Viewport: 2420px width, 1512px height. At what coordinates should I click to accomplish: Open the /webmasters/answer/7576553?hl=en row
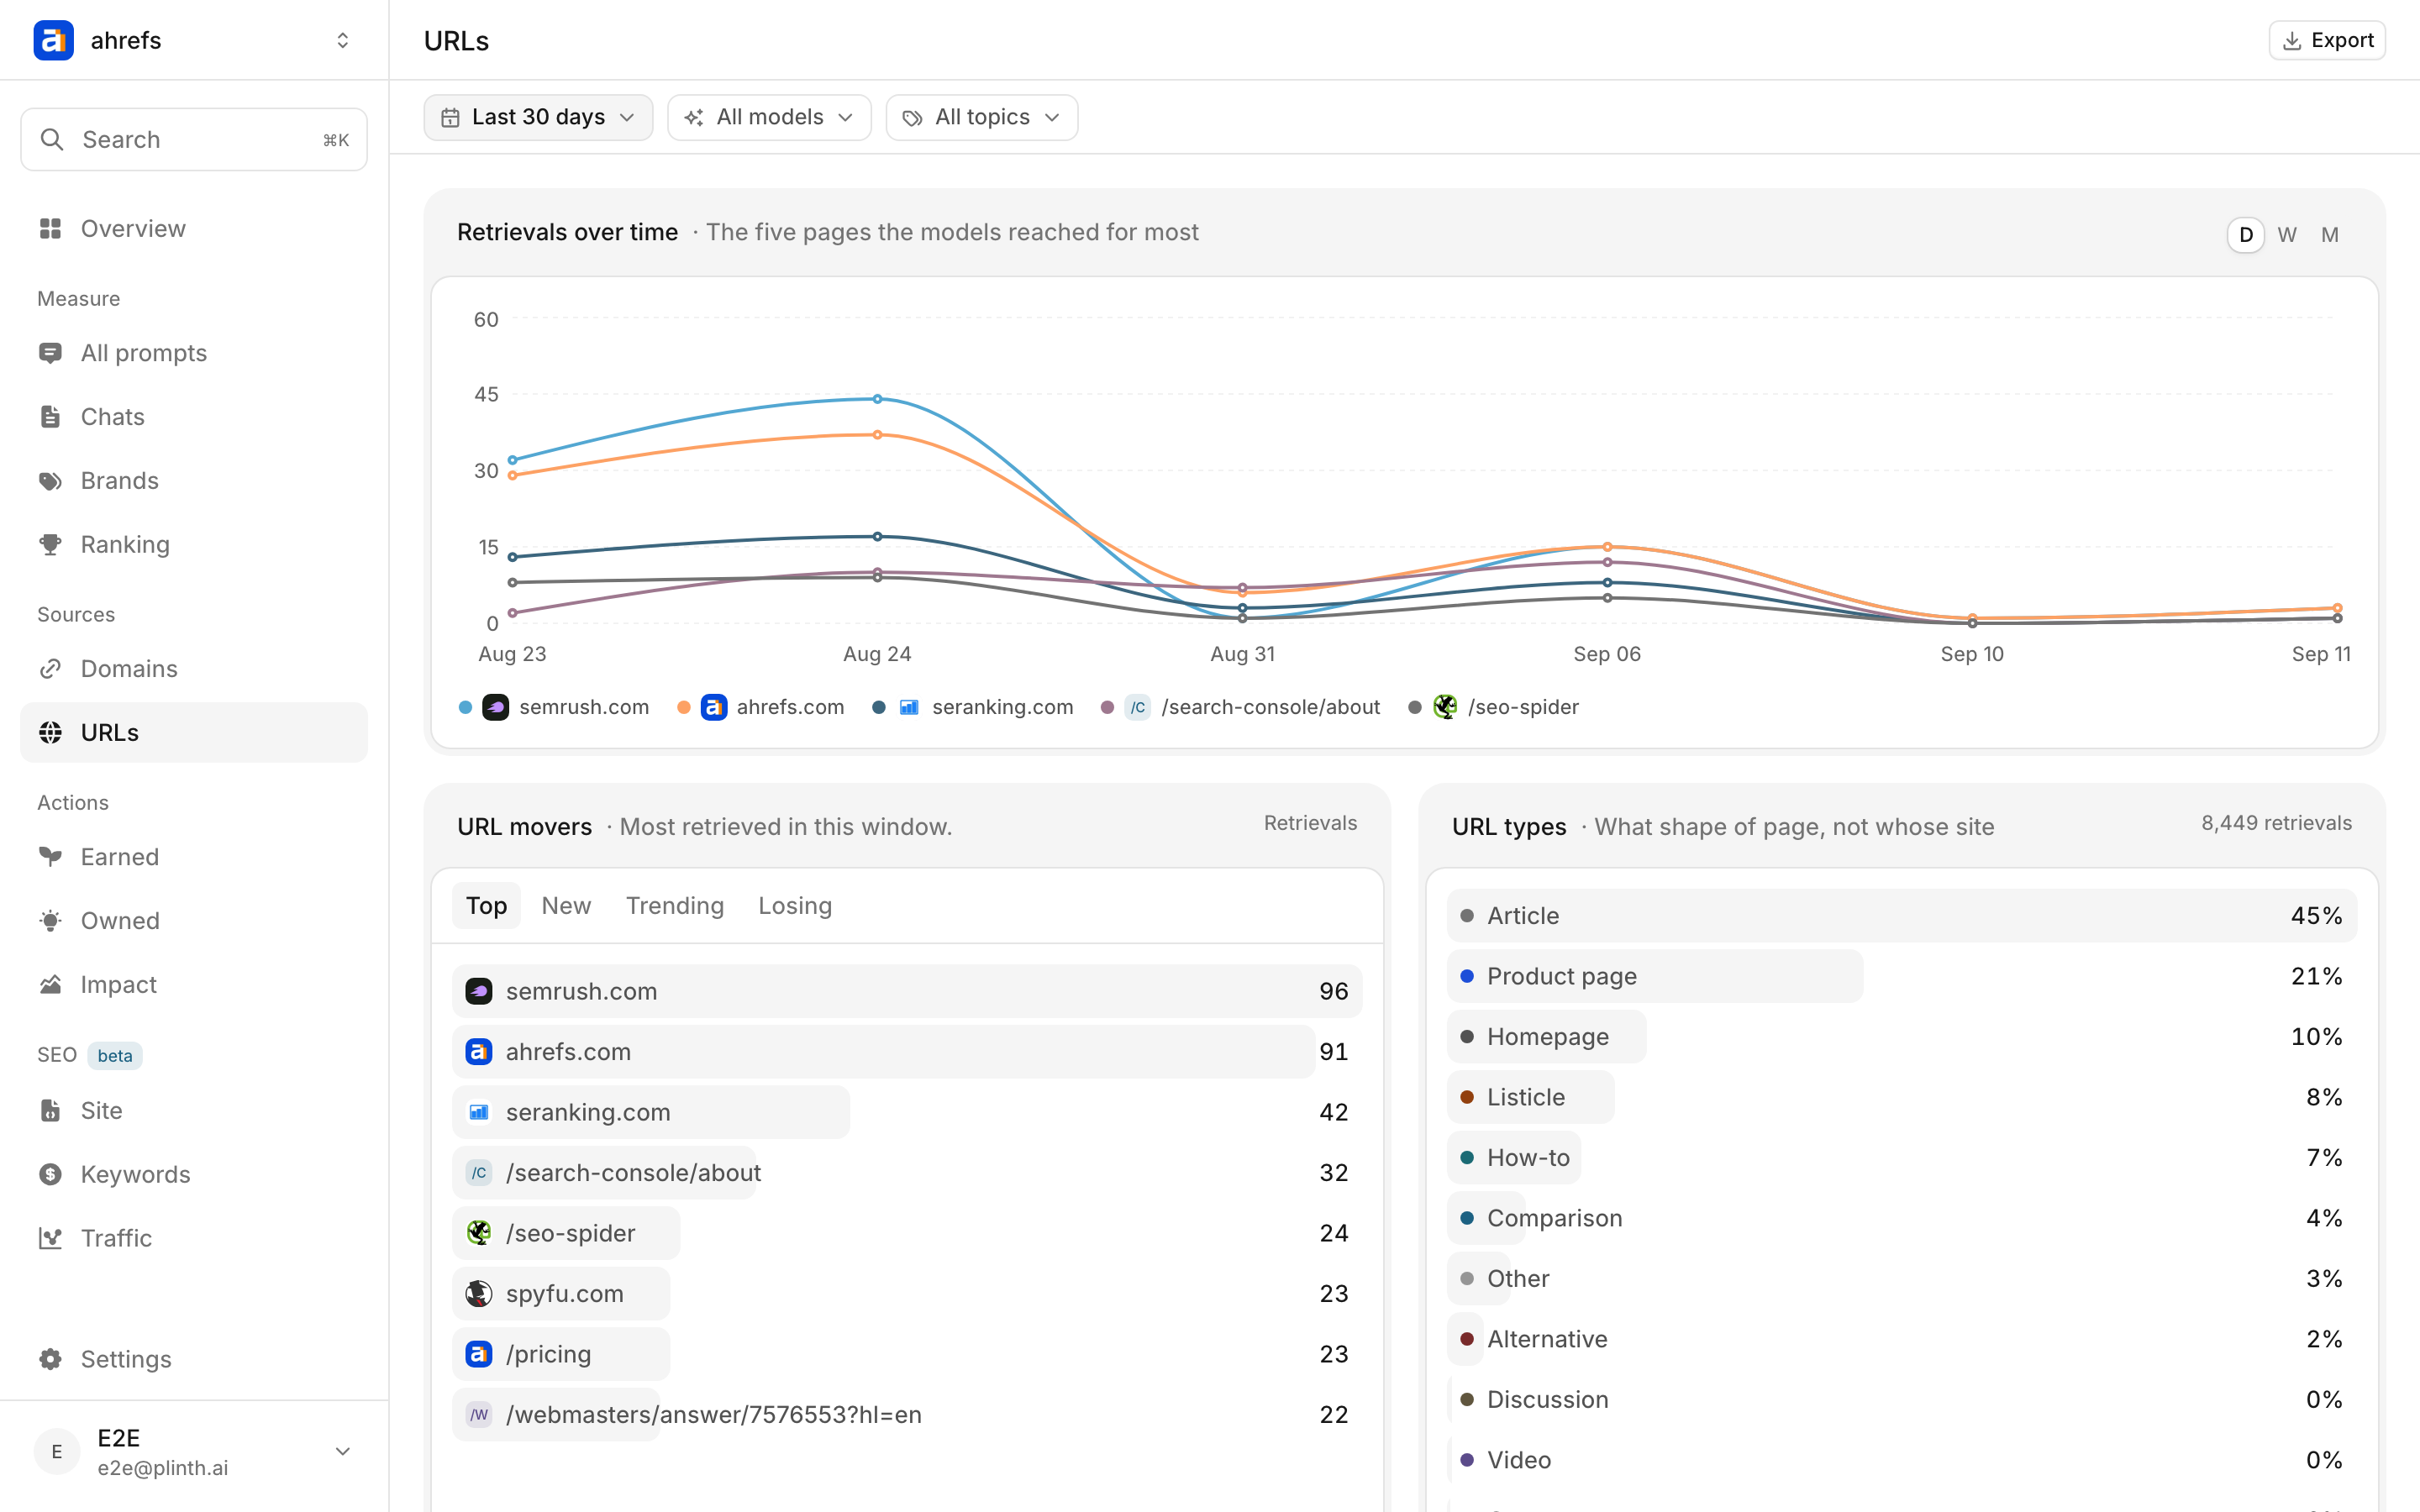point(907,1415)
